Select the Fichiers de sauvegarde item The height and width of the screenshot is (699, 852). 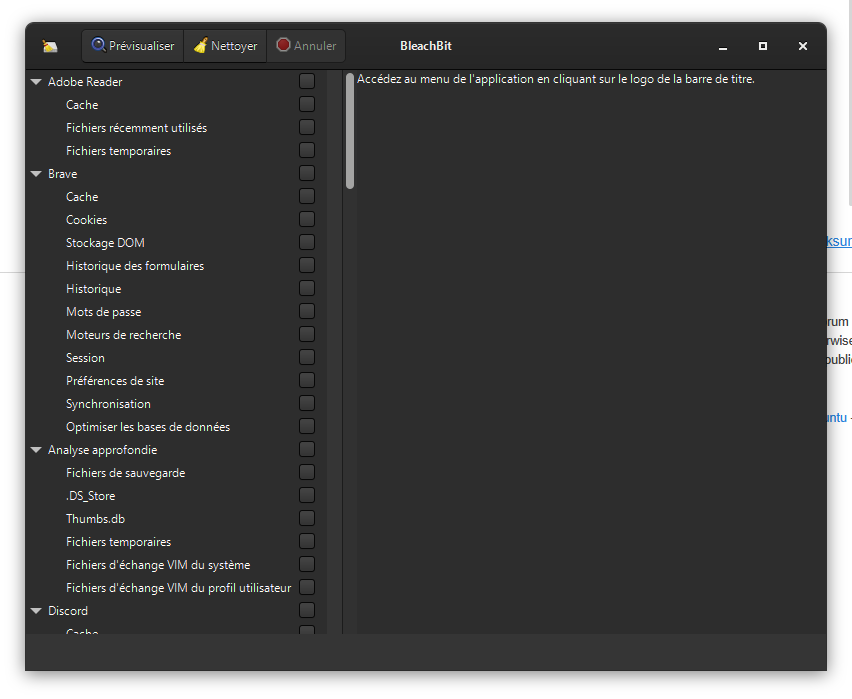click(x=126, y=473)
